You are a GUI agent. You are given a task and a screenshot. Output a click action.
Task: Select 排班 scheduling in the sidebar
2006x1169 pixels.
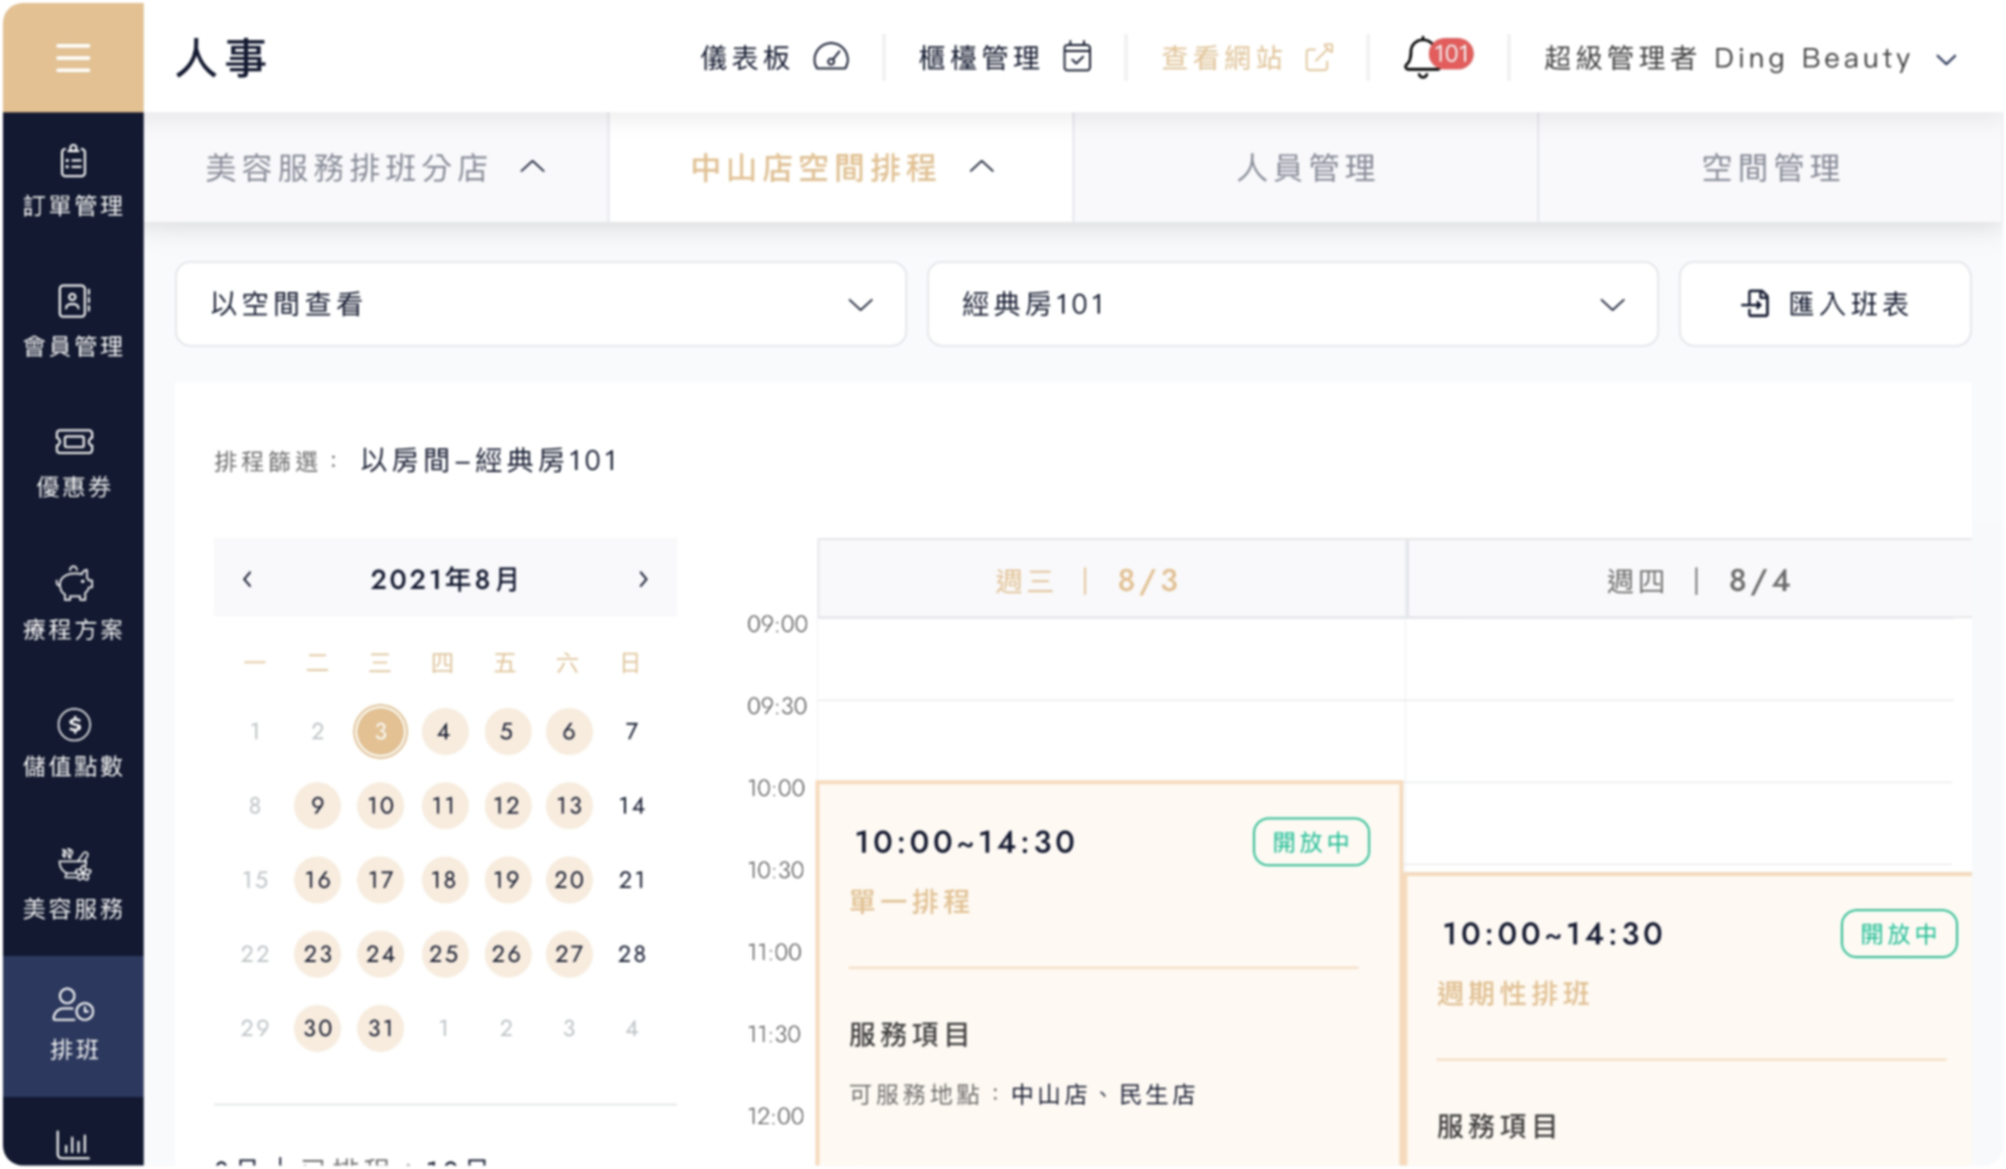tap(73, 1026)
